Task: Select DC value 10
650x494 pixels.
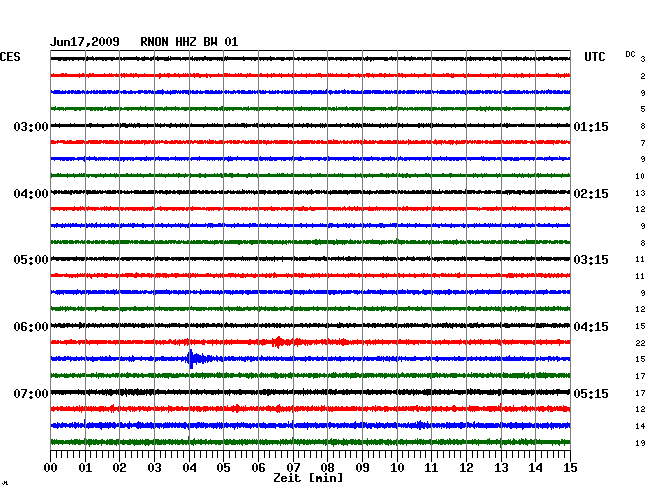Action: (640, 176)
